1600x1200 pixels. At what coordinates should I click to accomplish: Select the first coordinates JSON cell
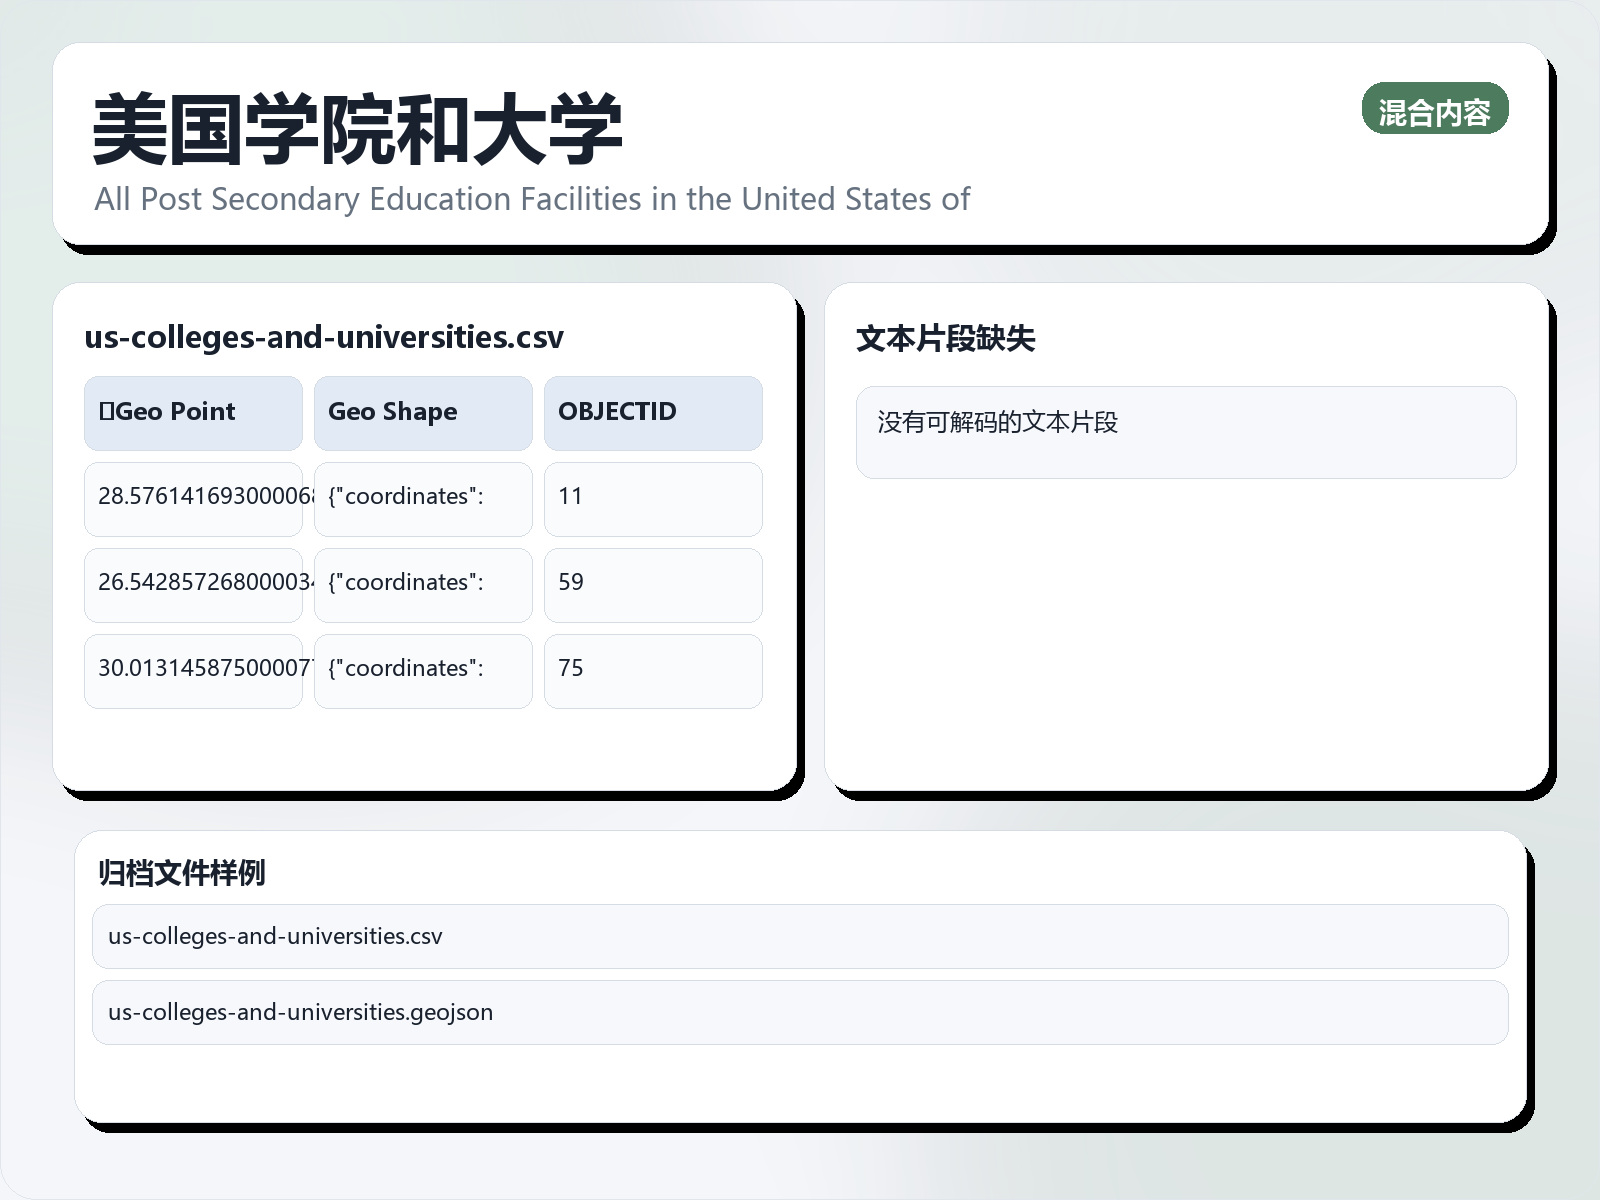click(422, 498)
